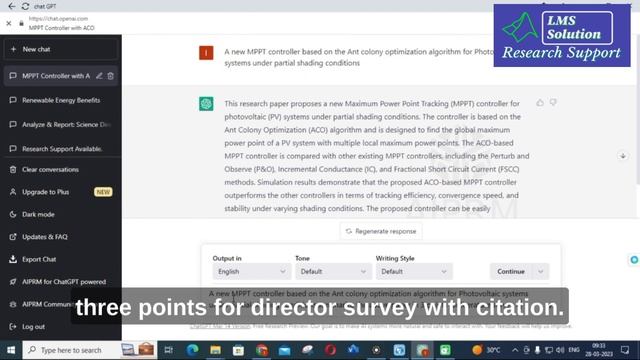Open Research Support Available conversation
Image resolution: width=640 pixels, height=360 pixels.
point(61,149)
